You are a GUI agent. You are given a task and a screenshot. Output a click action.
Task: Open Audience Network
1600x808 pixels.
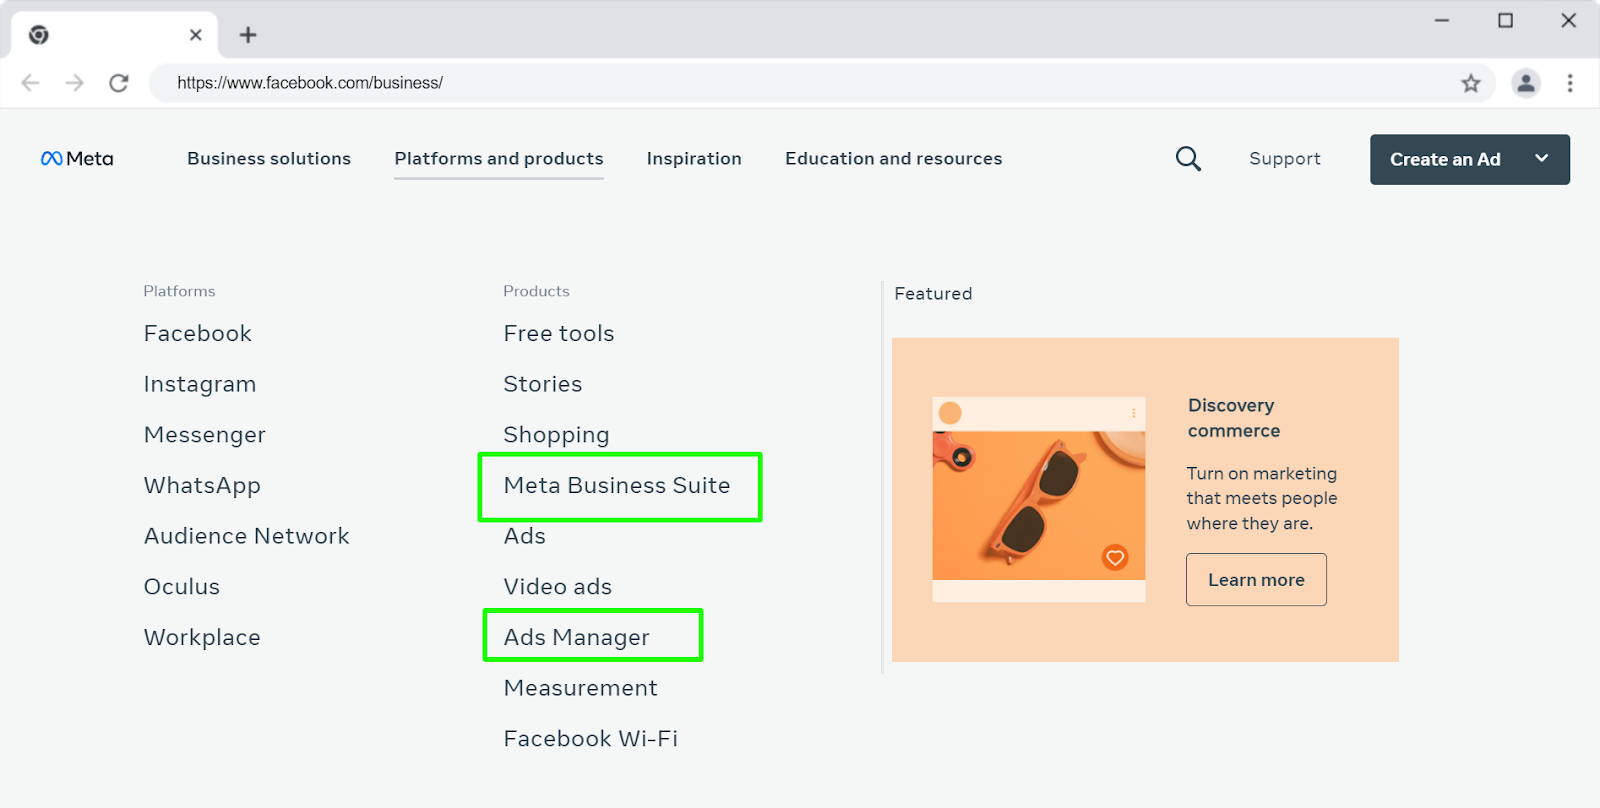coord(247,537)
